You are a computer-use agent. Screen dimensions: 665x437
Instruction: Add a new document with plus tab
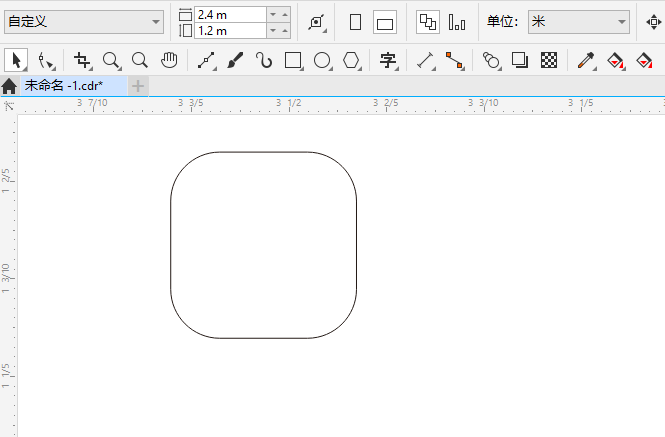(x=138, y=87)
